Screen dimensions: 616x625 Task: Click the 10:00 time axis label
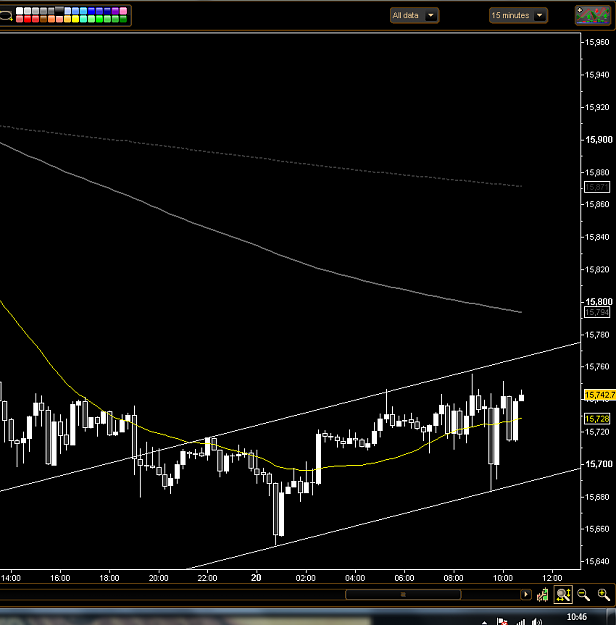pyautogui.click(x=503, y=578)
